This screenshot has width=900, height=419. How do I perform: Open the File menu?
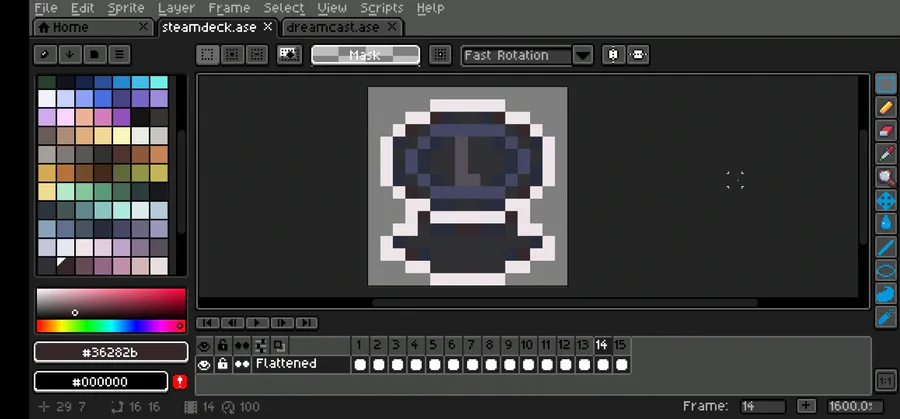coord(46,8)
